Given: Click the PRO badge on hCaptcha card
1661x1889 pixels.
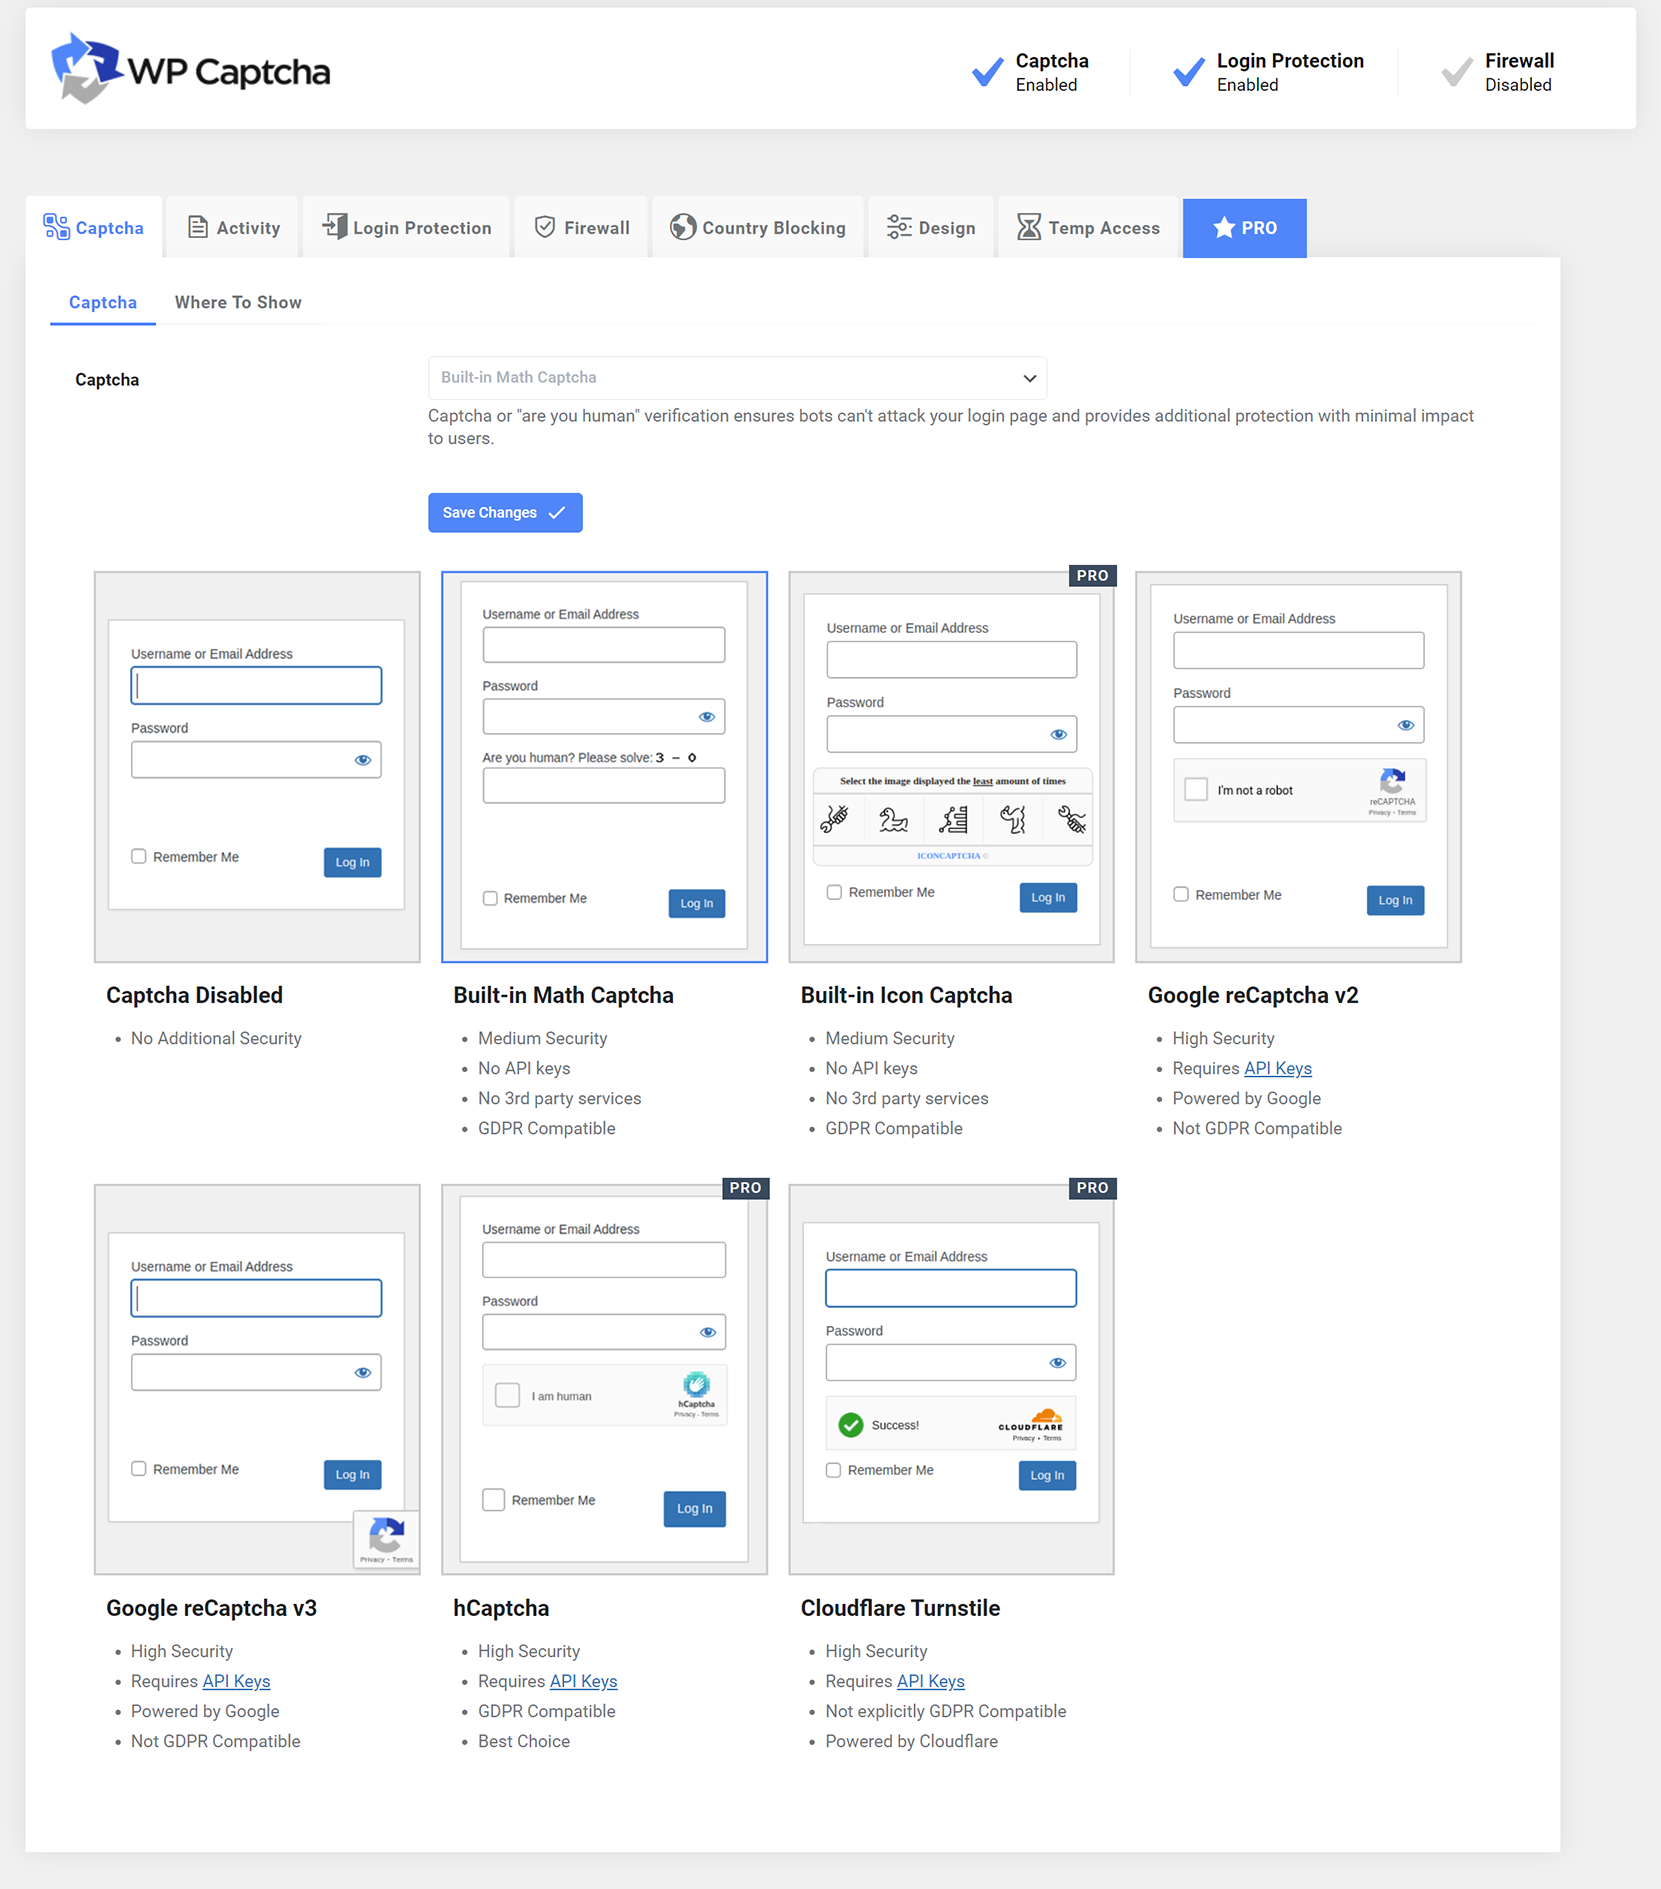Looking at the screenshot, I should (x=745, y=1187).
